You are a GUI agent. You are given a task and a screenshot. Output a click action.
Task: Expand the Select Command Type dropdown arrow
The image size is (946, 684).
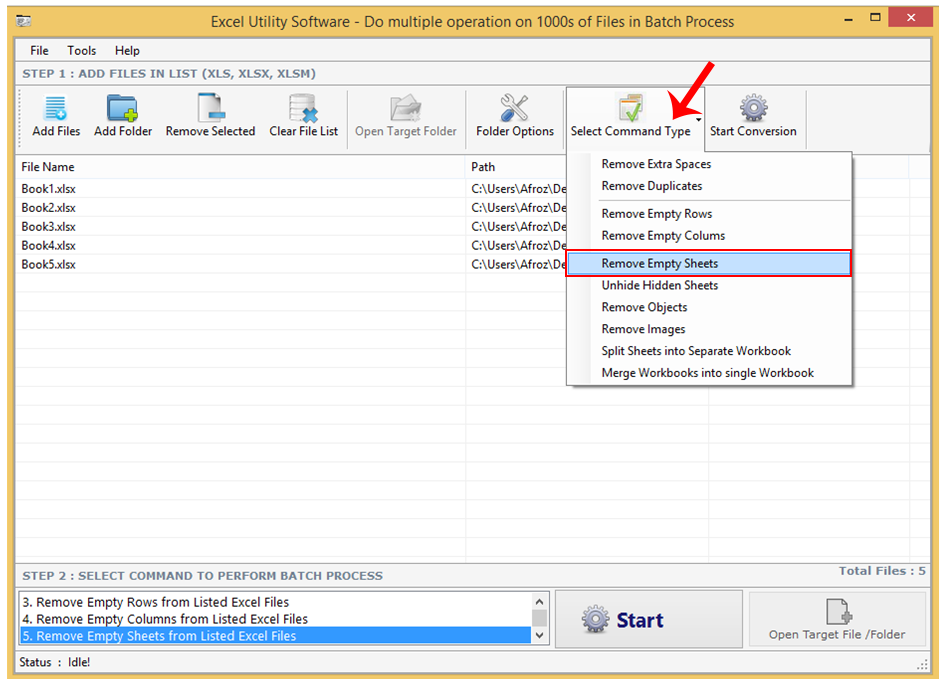click(698, 120)
